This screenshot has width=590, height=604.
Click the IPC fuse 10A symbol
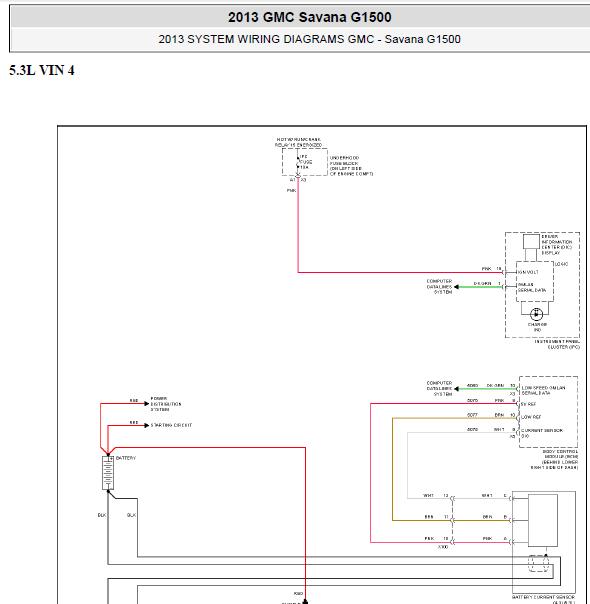pos(298,162)
